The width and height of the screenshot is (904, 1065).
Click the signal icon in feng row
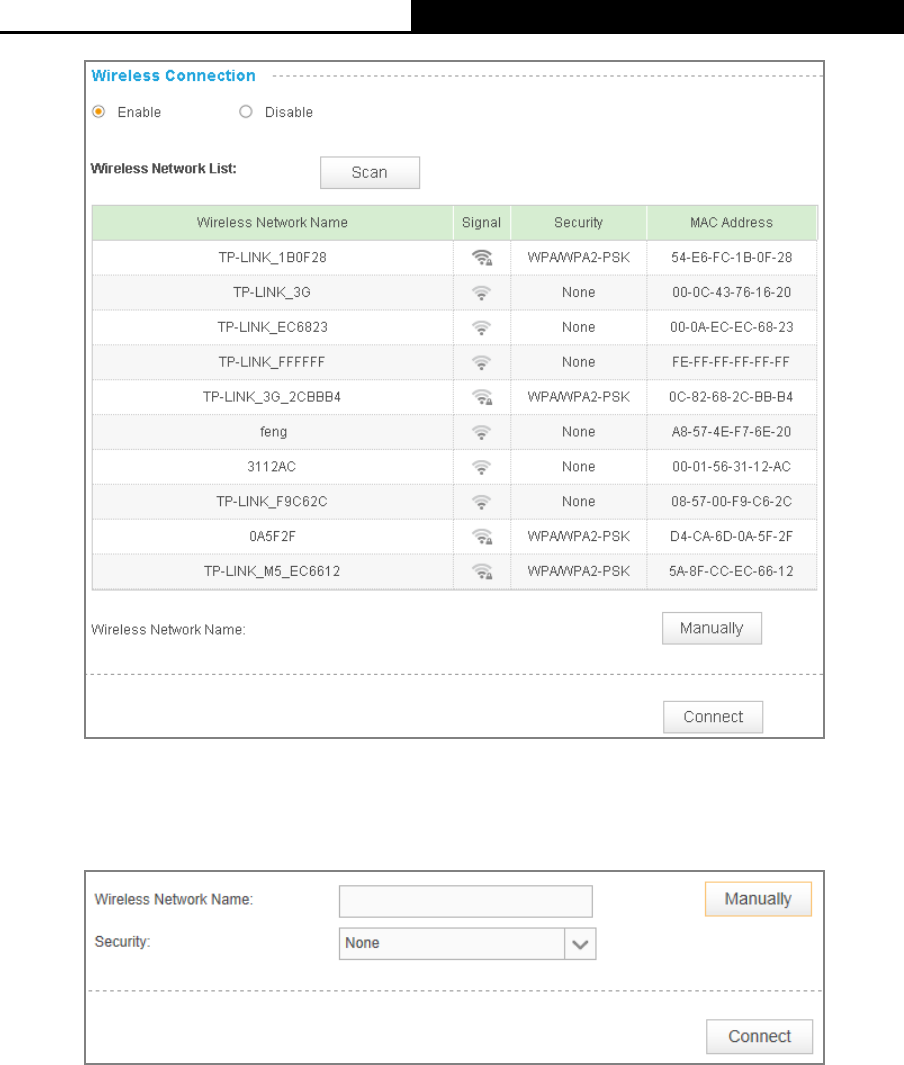(481, 432)
